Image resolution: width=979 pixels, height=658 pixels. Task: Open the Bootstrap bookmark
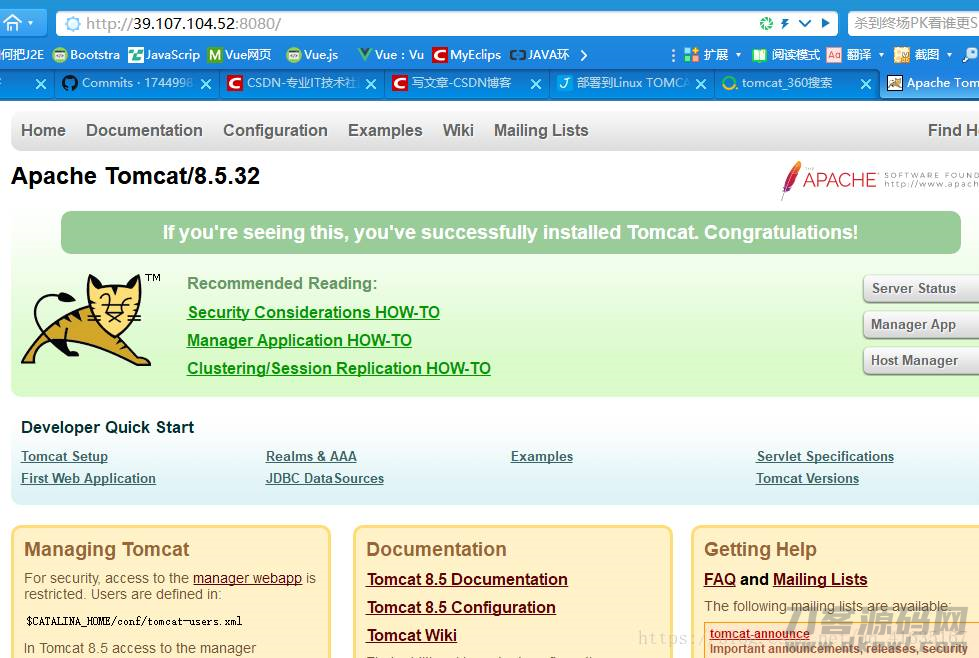click(86, 55)
